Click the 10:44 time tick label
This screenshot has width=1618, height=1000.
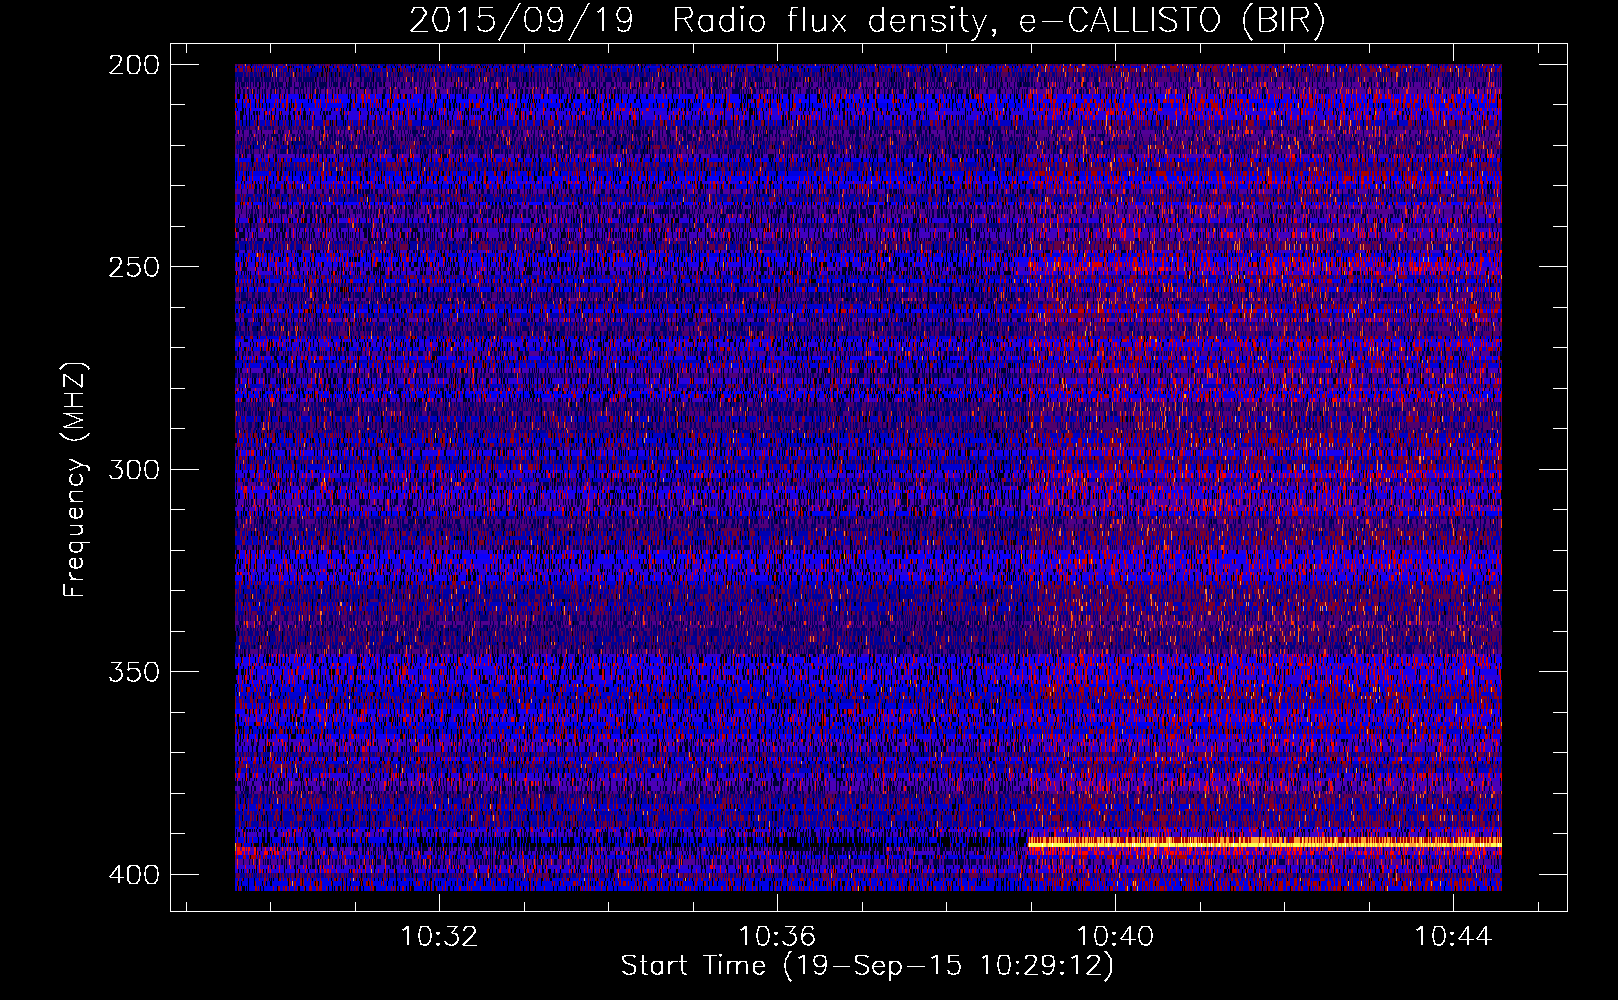click(1453, 936)
